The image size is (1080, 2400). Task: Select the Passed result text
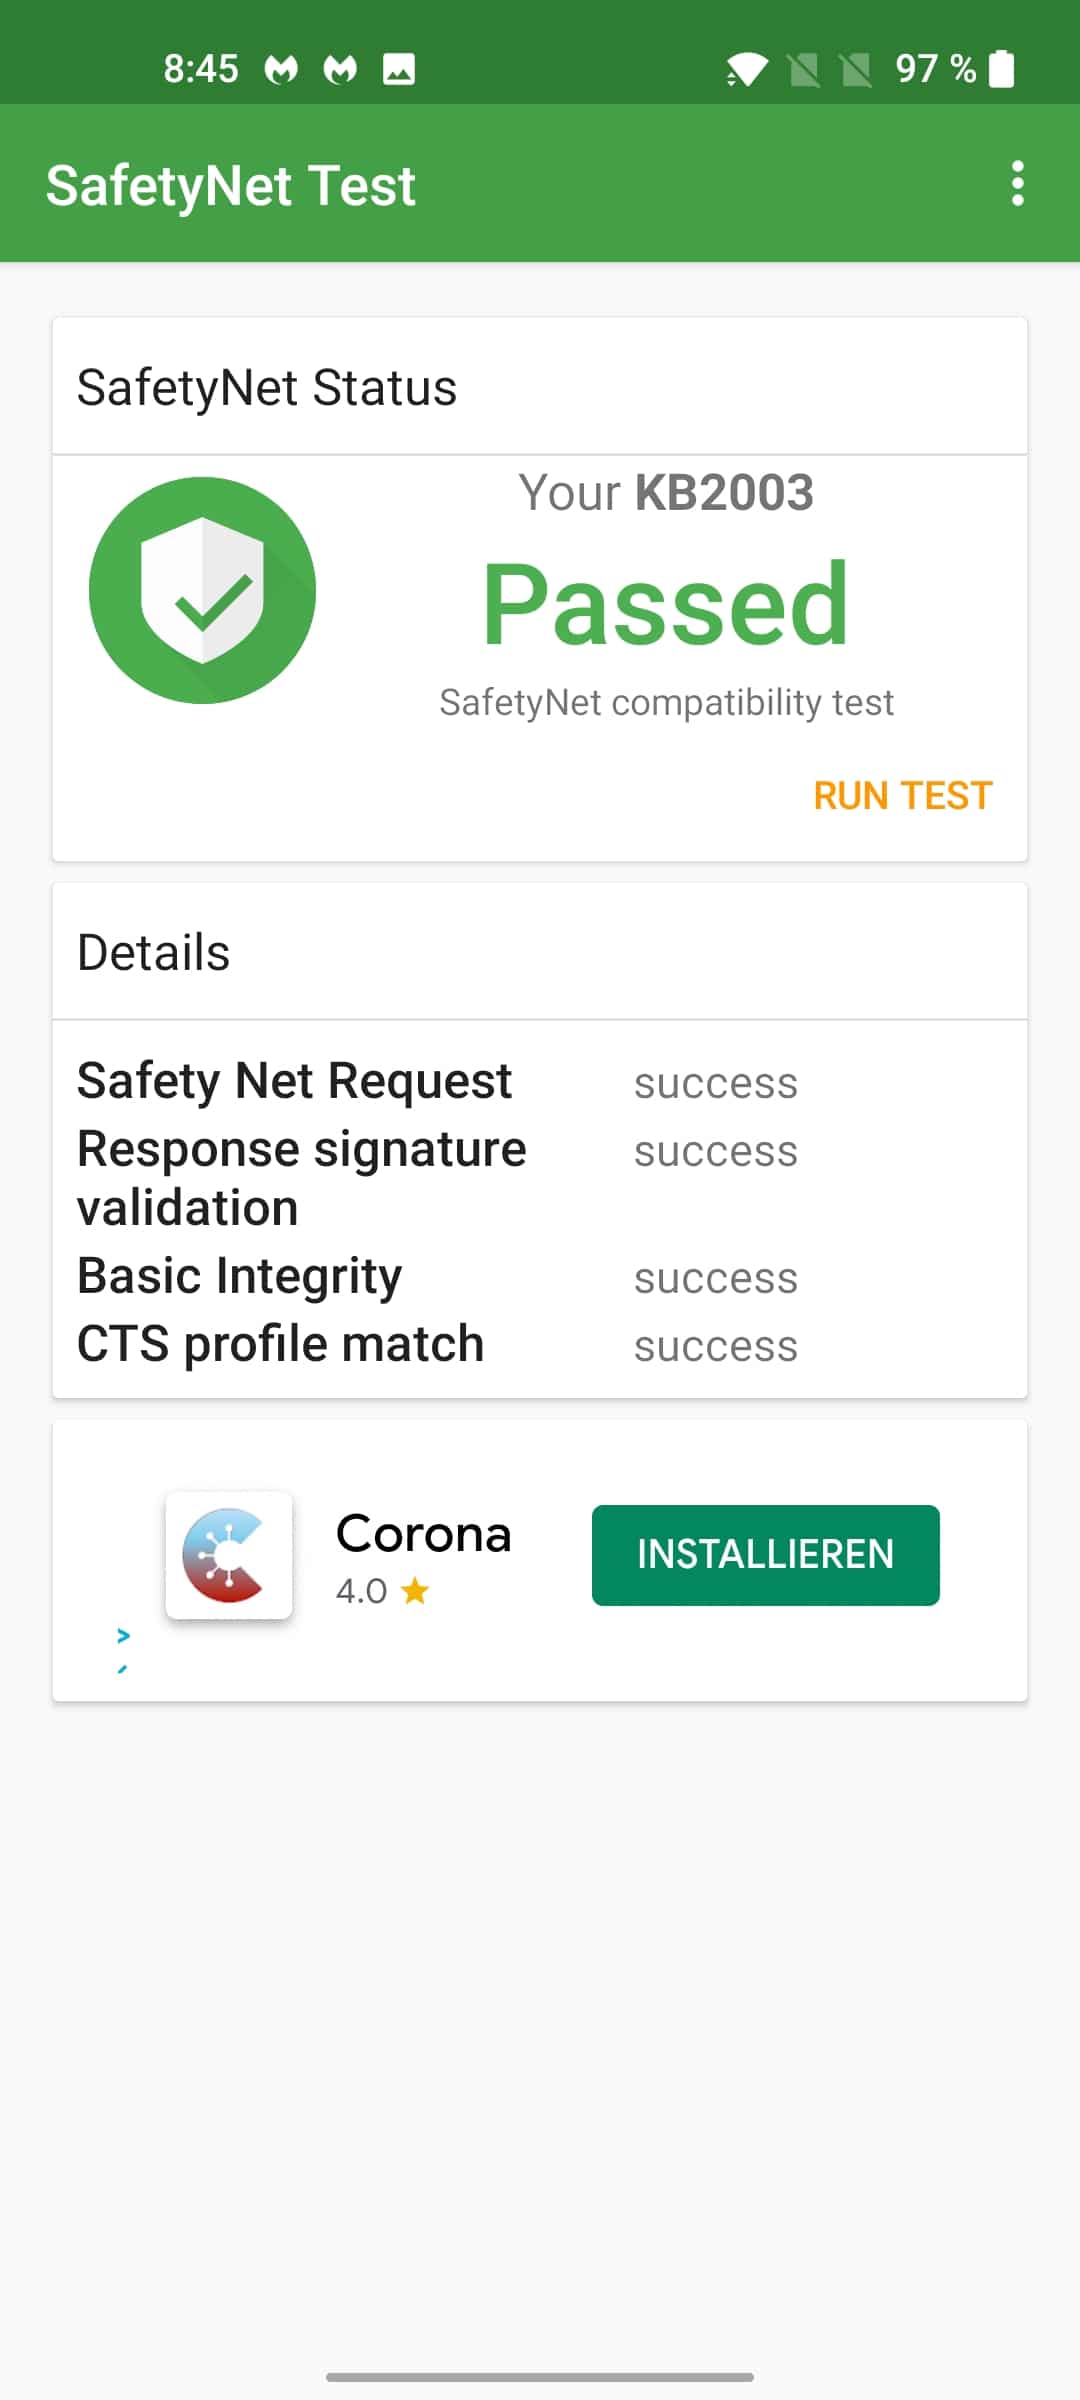(x=666, y=604)
